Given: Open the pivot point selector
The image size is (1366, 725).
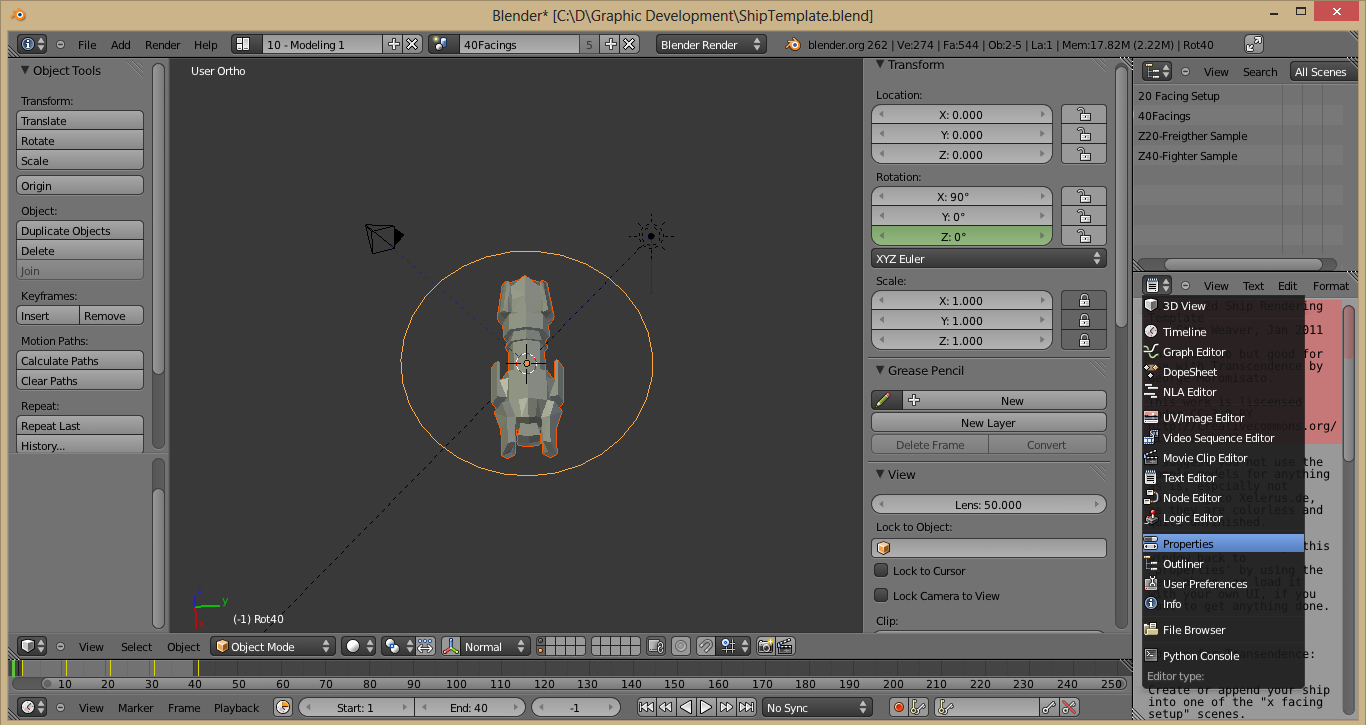Looking at the screenshot, I should 398,646.
